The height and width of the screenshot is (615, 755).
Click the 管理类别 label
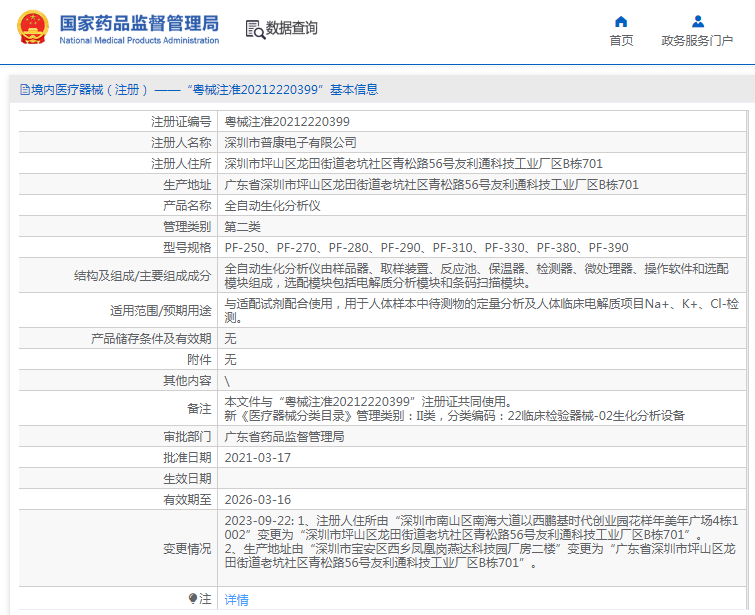pyautogui.click(x=187, y=226)
